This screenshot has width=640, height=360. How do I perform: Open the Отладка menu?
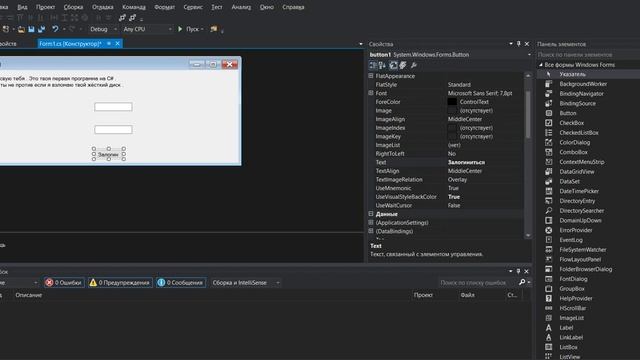pyautogui.click(x=103, y=7)
